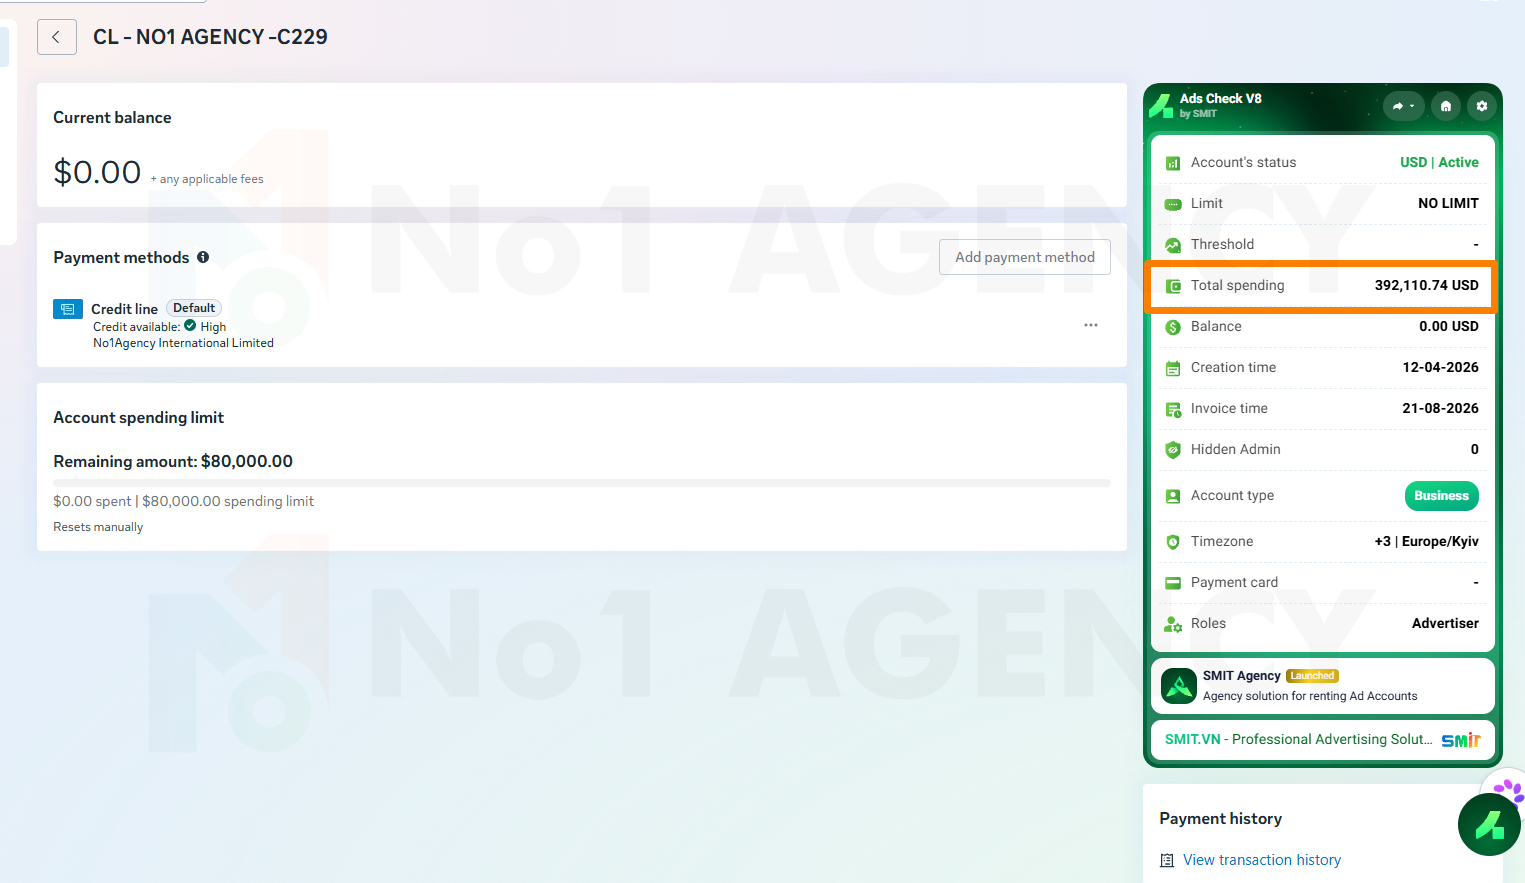
Task: Click the Launched badge beside SMIT Agency
Action: coord(1312,676)
